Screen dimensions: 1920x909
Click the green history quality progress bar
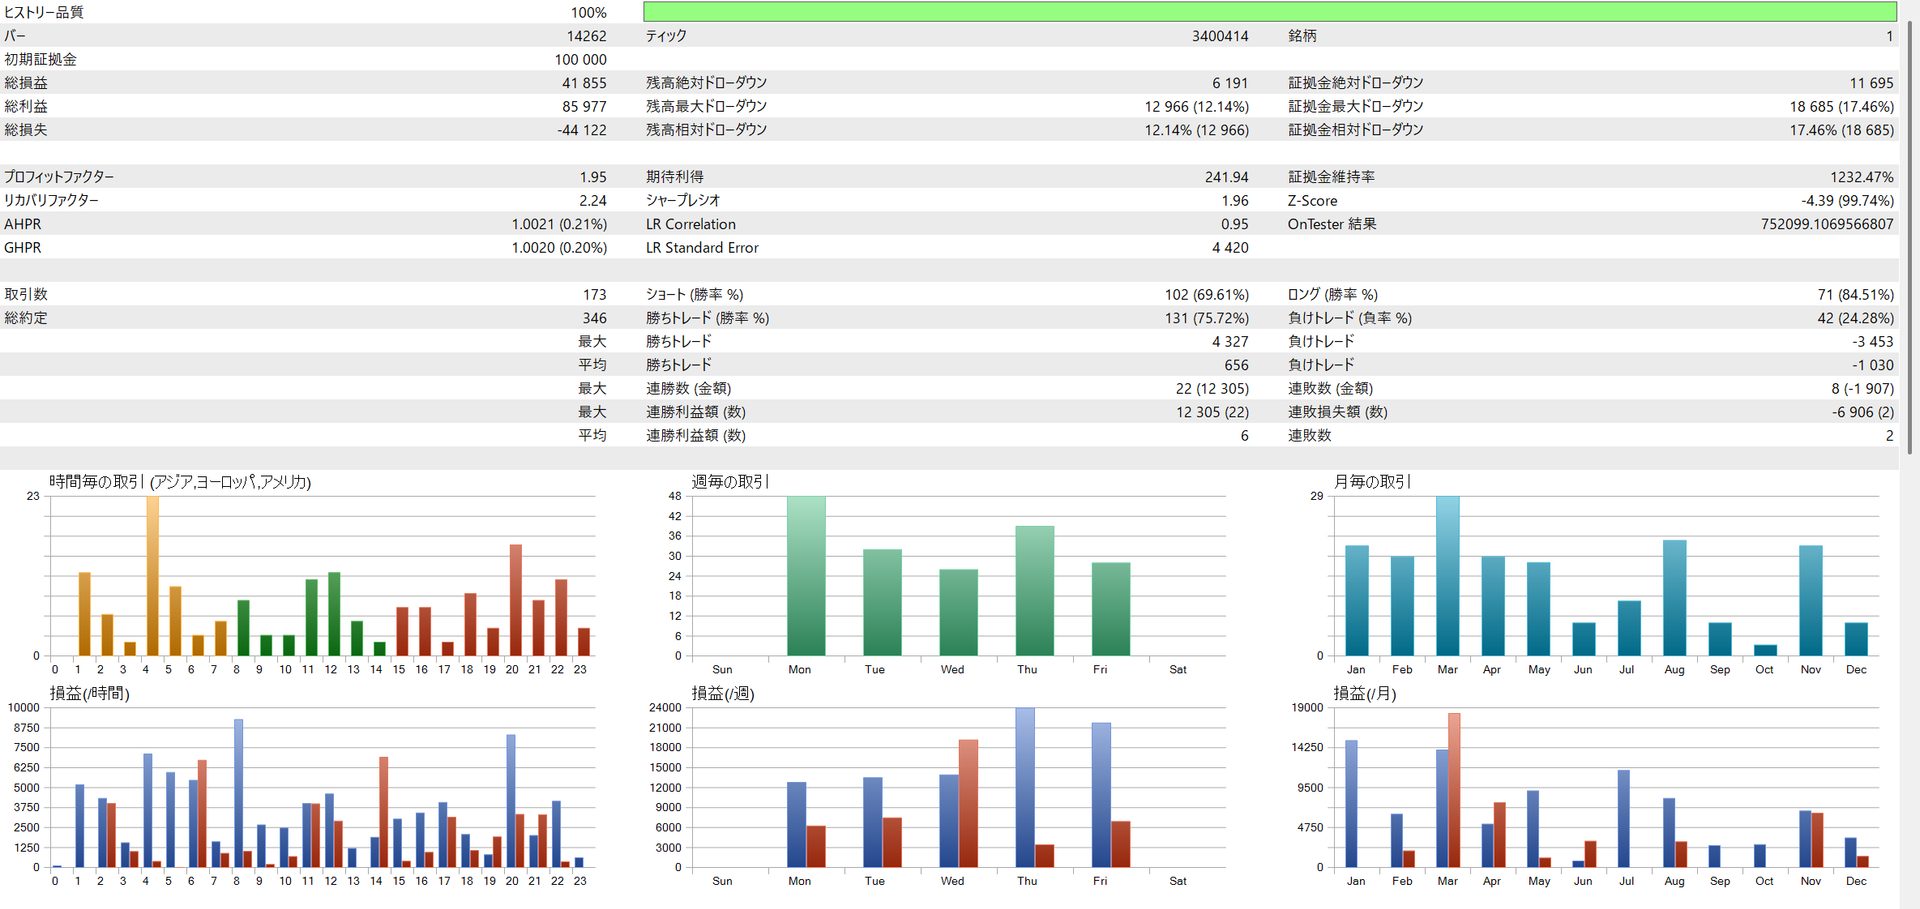tap(1269, 12)
